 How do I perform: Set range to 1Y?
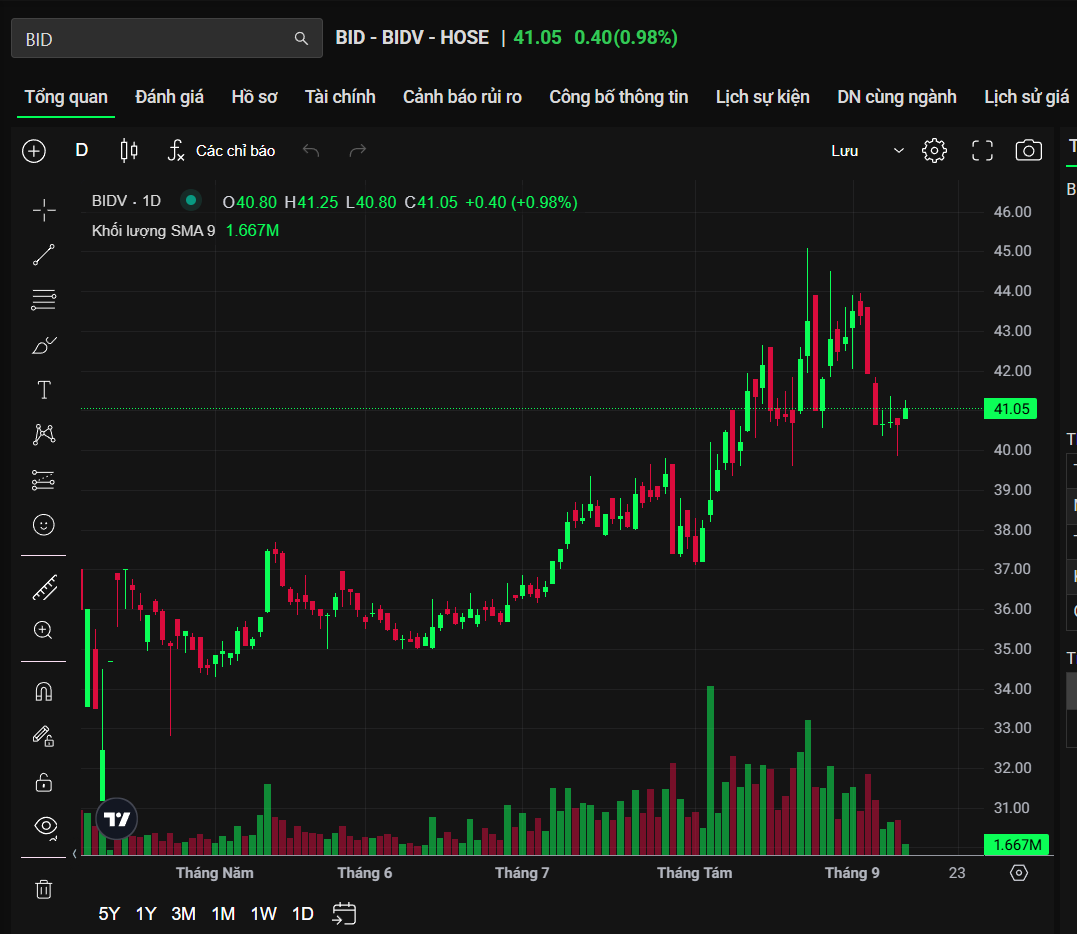tap(146, 914)
